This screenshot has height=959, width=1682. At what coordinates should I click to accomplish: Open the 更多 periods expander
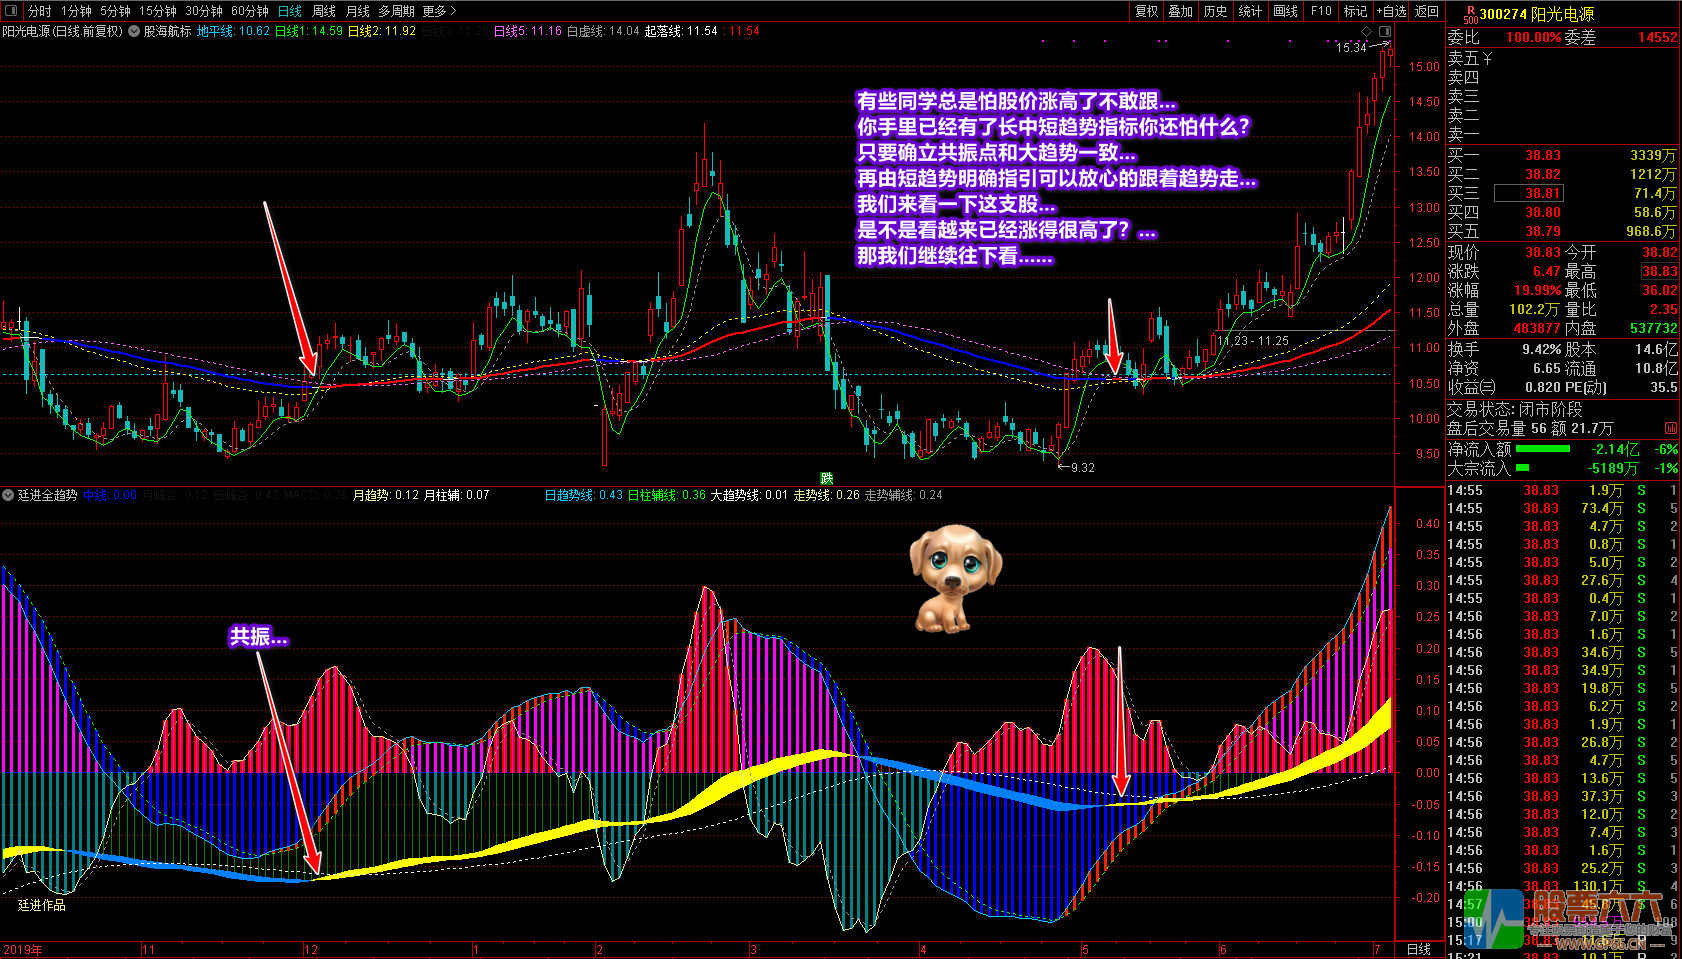(x=439, y=11)
